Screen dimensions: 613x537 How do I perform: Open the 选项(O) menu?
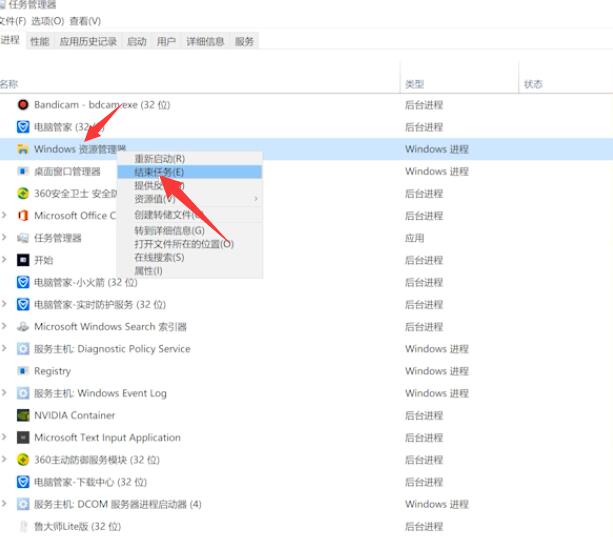pyautogui.click(x=47, y=21)
